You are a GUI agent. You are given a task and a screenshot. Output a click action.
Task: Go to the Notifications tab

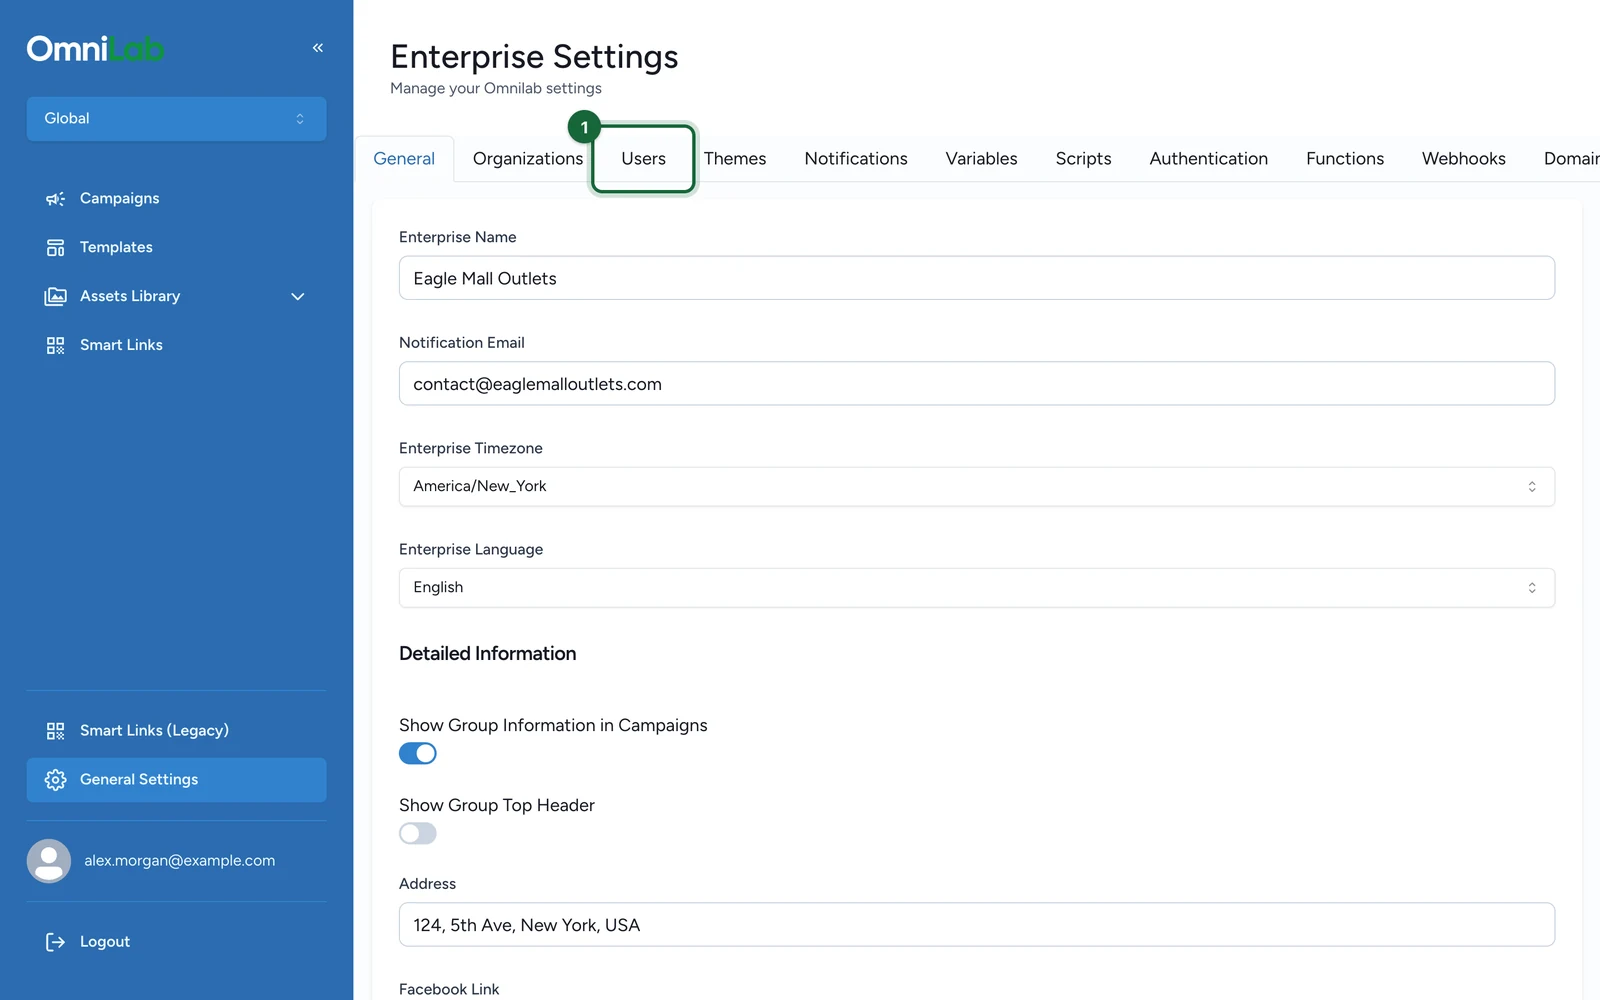coord(856,159)
